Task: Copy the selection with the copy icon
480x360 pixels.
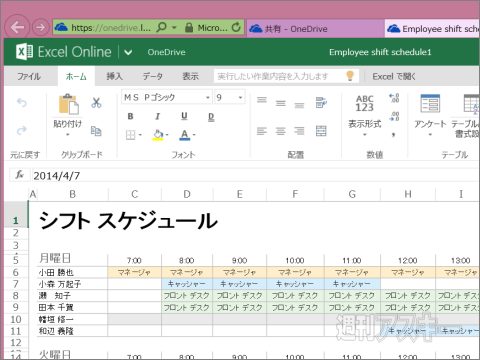Action: click(96, 131)
